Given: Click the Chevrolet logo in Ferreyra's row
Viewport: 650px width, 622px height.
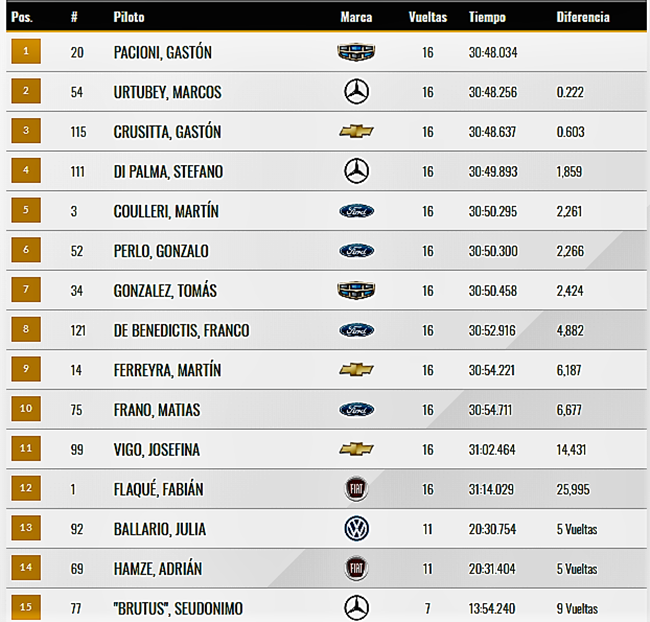Looking at the screenshot, I should (x=356, y=369).
